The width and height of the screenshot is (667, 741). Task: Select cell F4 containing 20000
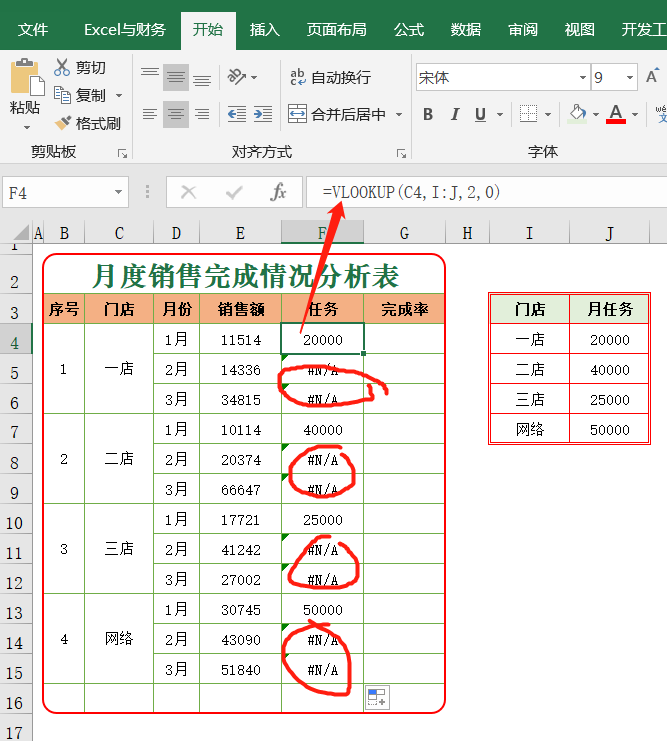coord(322,339)
